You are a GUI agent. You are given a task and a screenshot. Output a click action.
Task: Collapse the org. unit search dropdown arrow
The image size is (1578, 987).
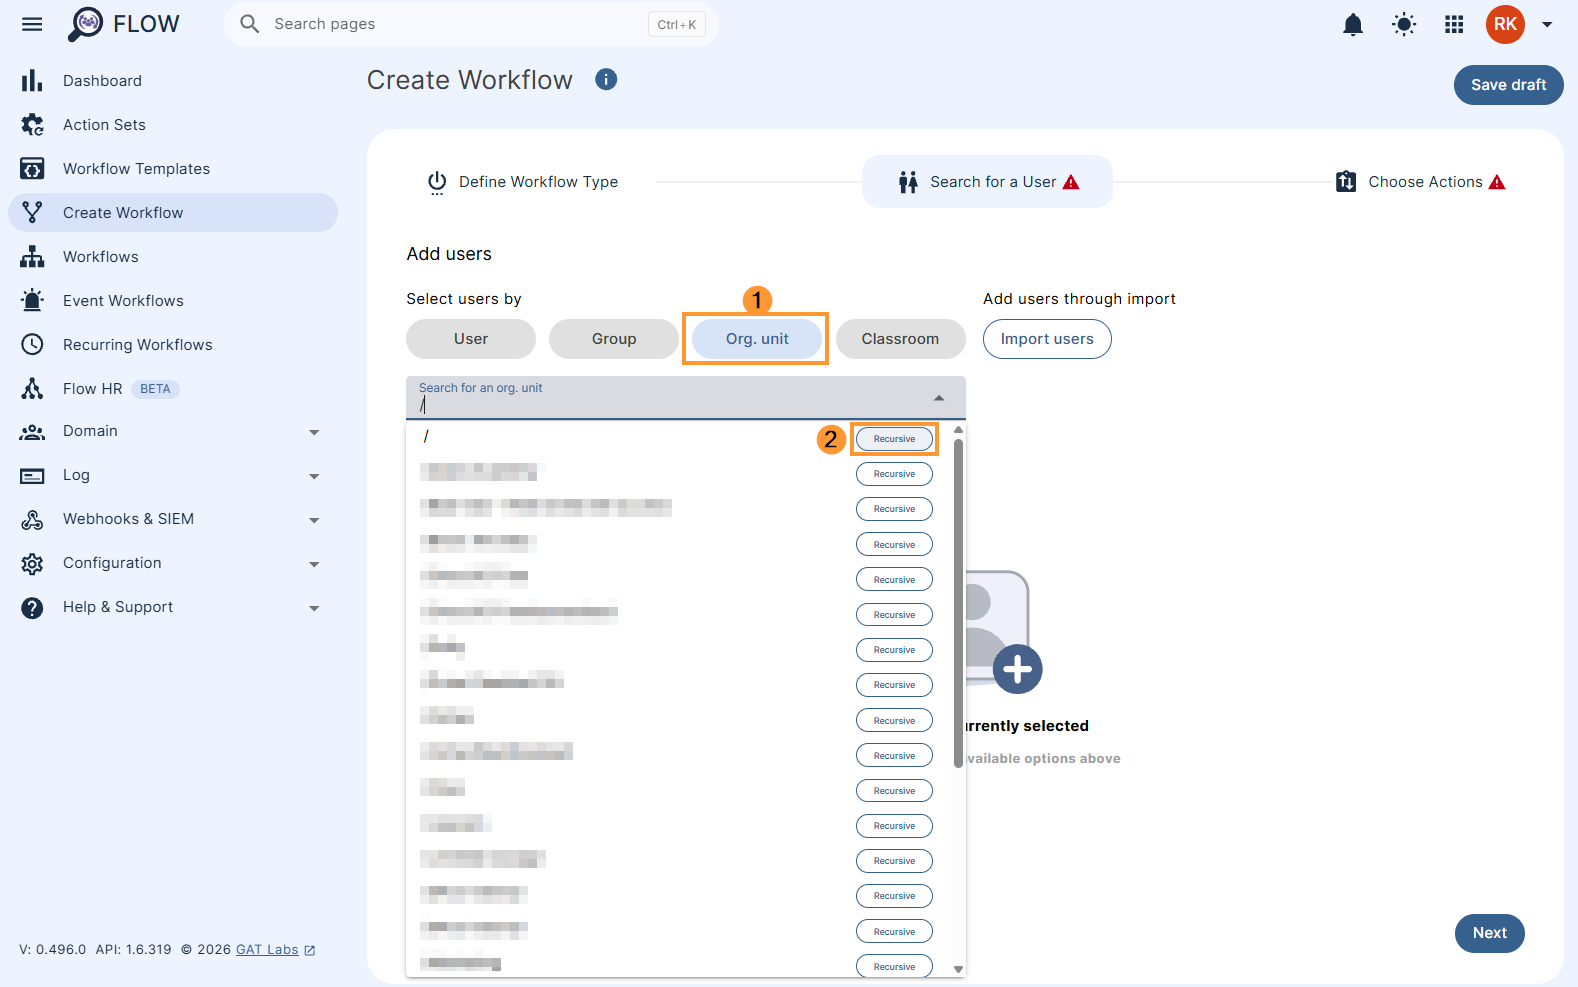point(939,398)
